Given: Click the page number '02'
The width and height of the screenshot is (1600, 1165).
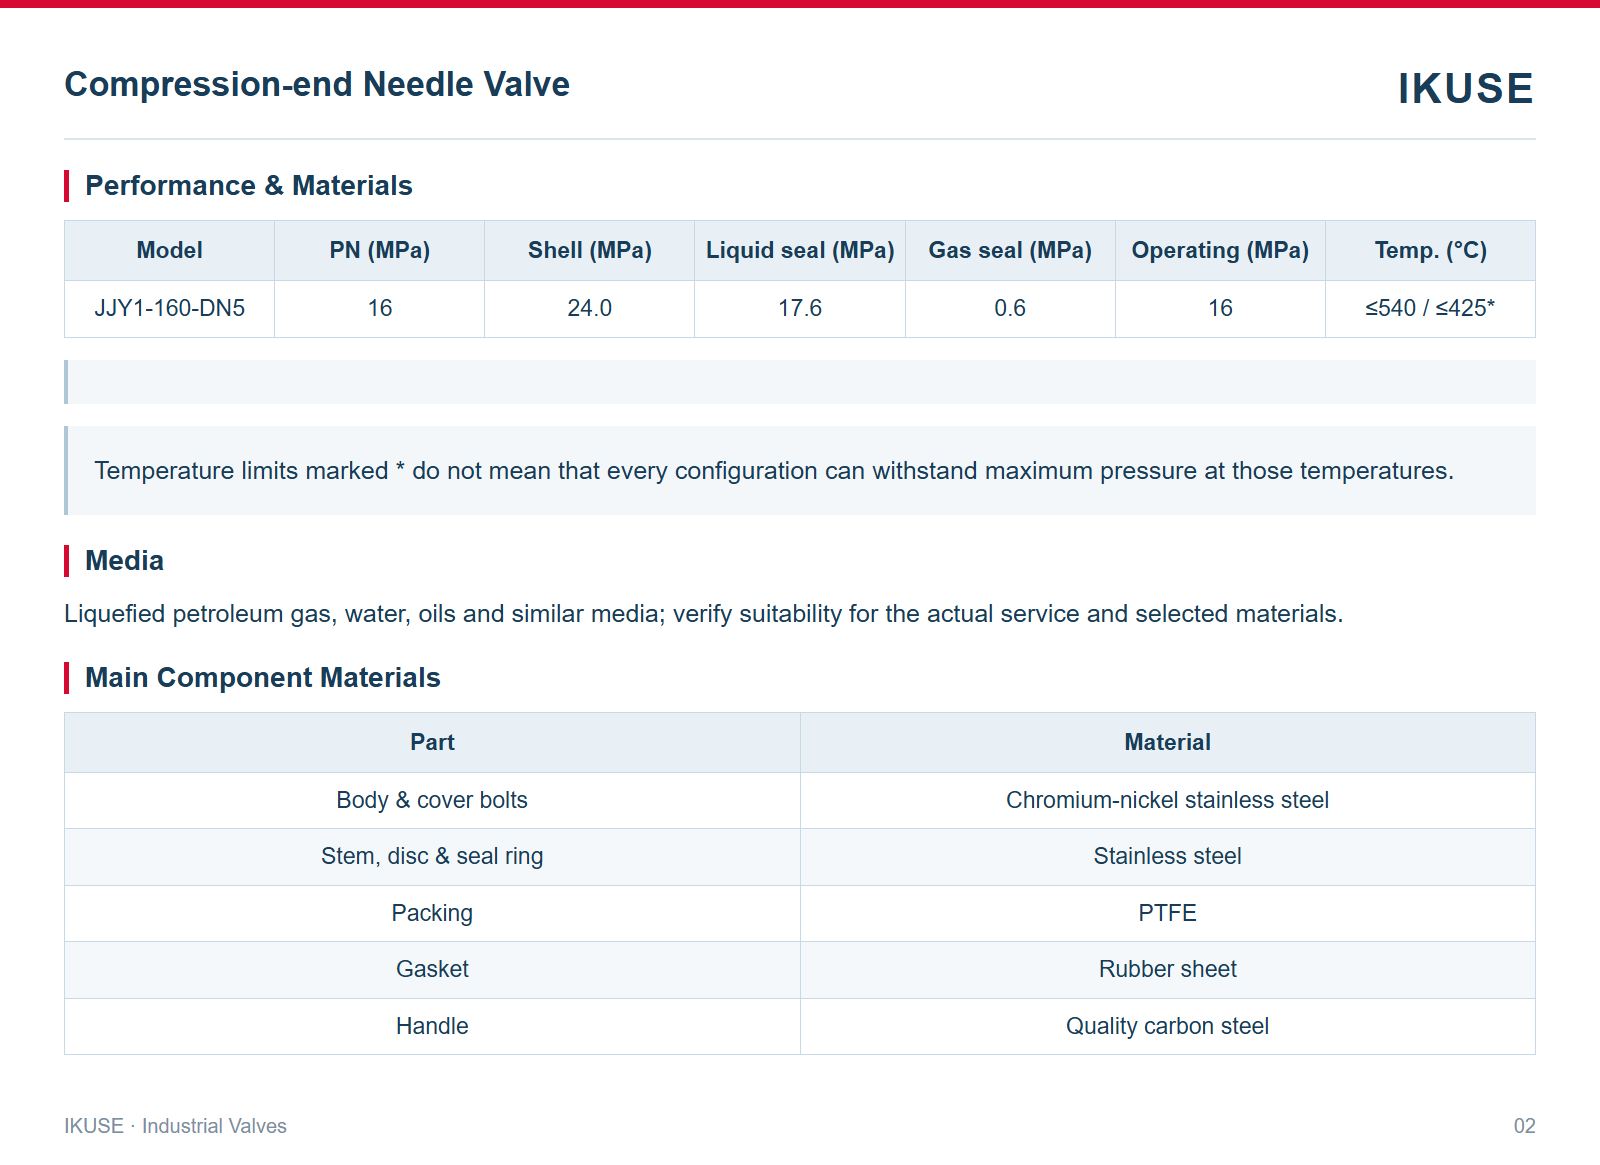Looking at the screenshot, I should [1524, 1126].
